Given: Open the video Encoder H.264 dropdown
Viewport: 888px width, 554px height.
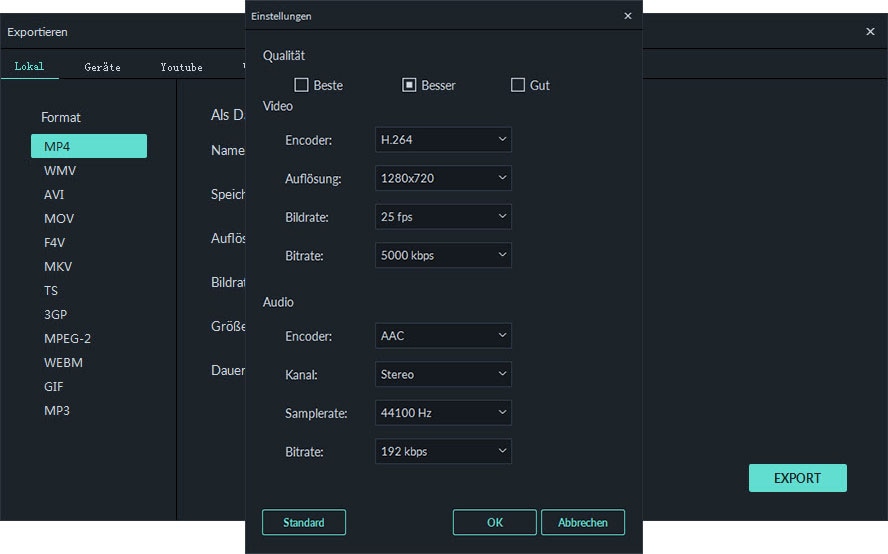Looking at the screenshot, I should [443, 139].
